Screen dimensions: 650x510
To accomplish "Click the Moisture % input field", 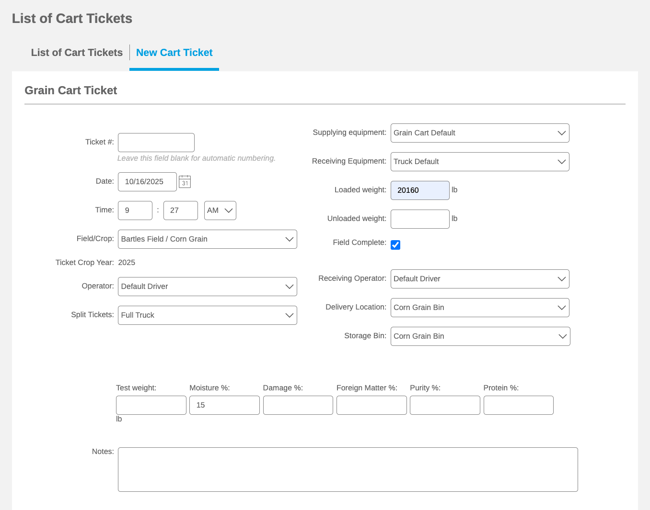I will tap(224, 405).
